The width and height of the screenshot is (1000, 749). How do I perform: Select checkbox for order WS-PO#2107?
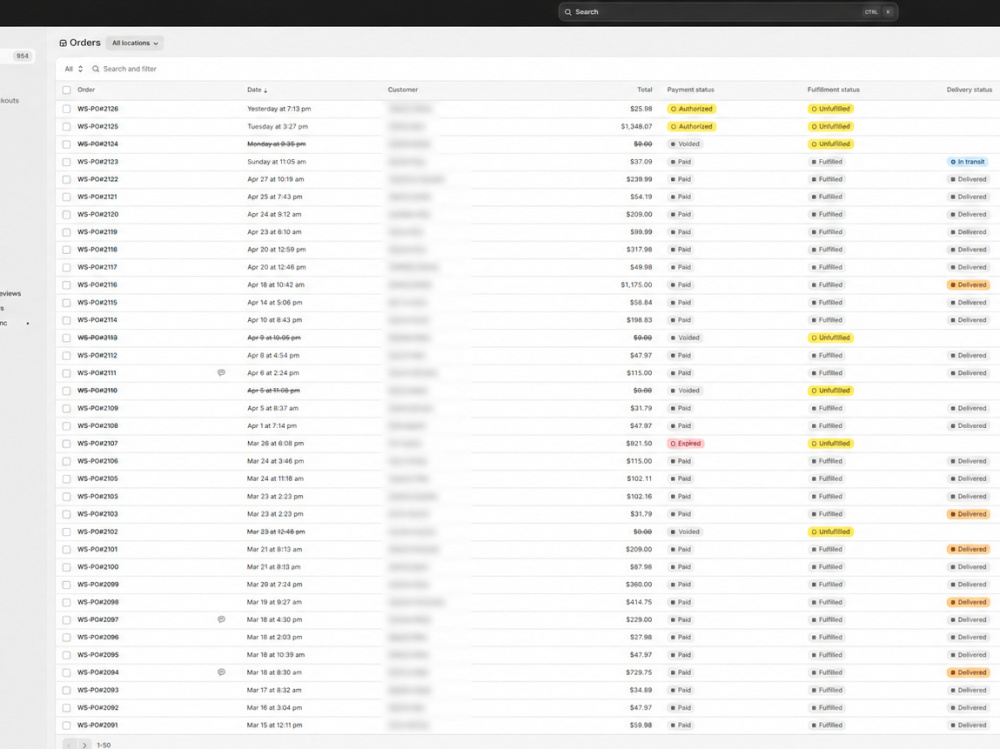click(66, 443)
